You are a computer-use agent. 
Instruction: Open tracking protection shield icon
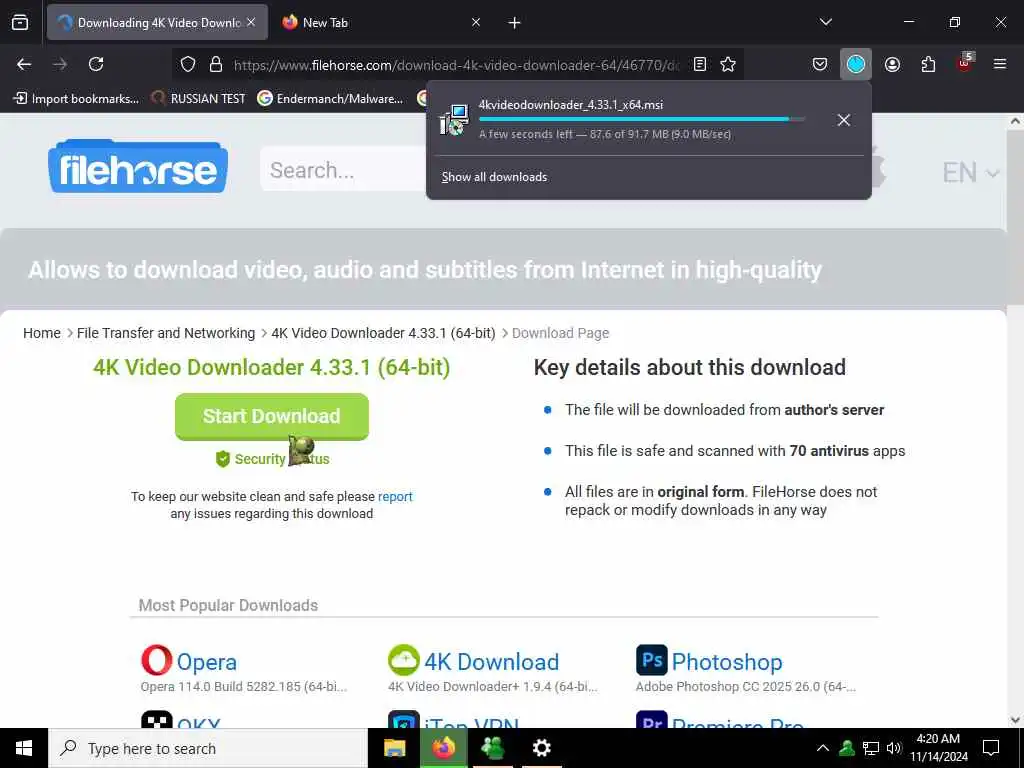click(188, 64)
